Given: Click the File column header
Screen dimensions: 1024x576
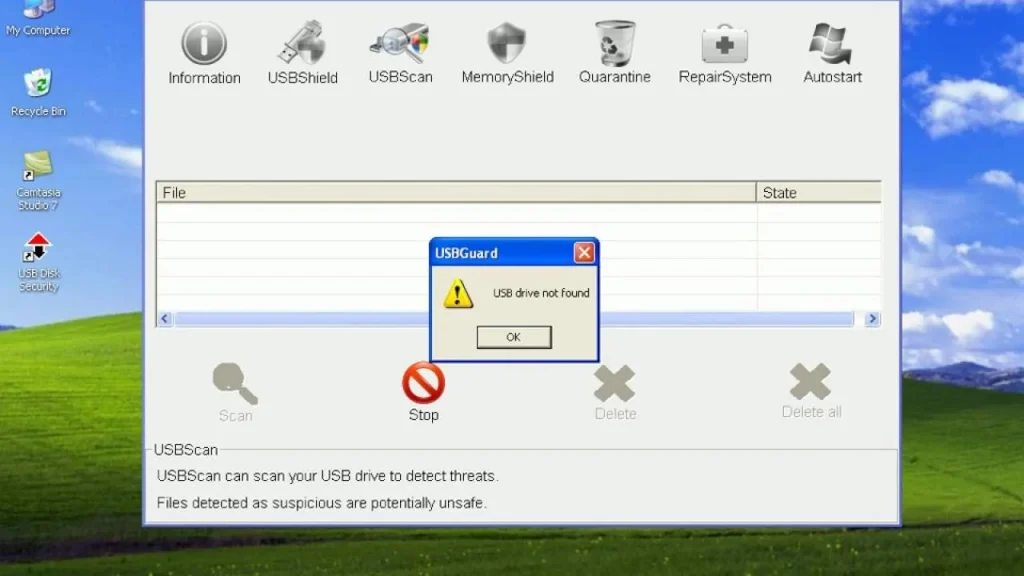Looking at the screenshot, I should [456, 193].
